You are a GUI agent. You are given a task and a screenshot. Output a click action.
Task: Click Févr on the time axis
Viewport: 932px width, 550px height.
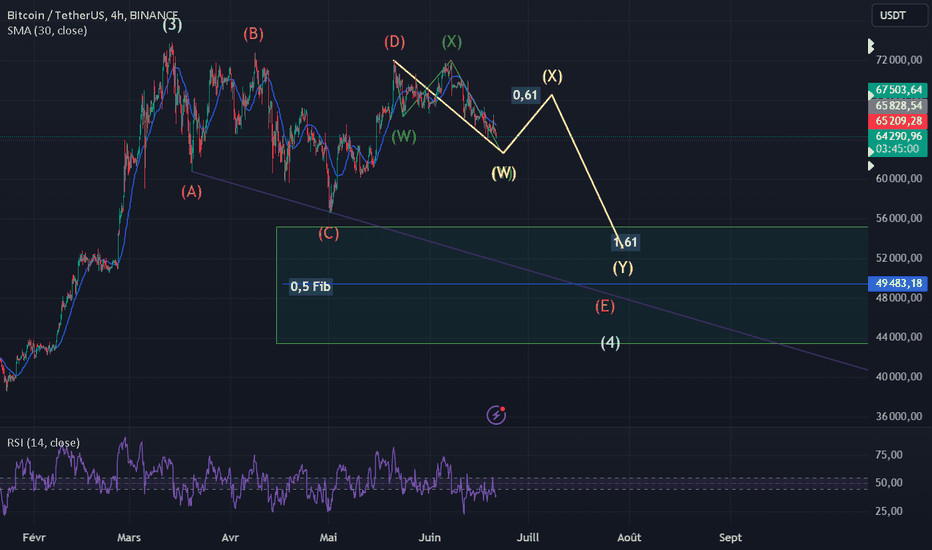(34, 538)
